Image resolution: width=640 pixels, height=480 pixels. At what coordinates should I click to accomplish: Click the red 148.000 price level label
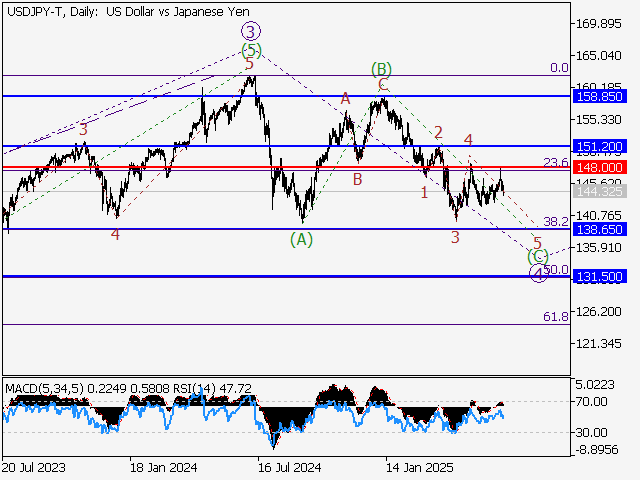[x=600, y=167]
